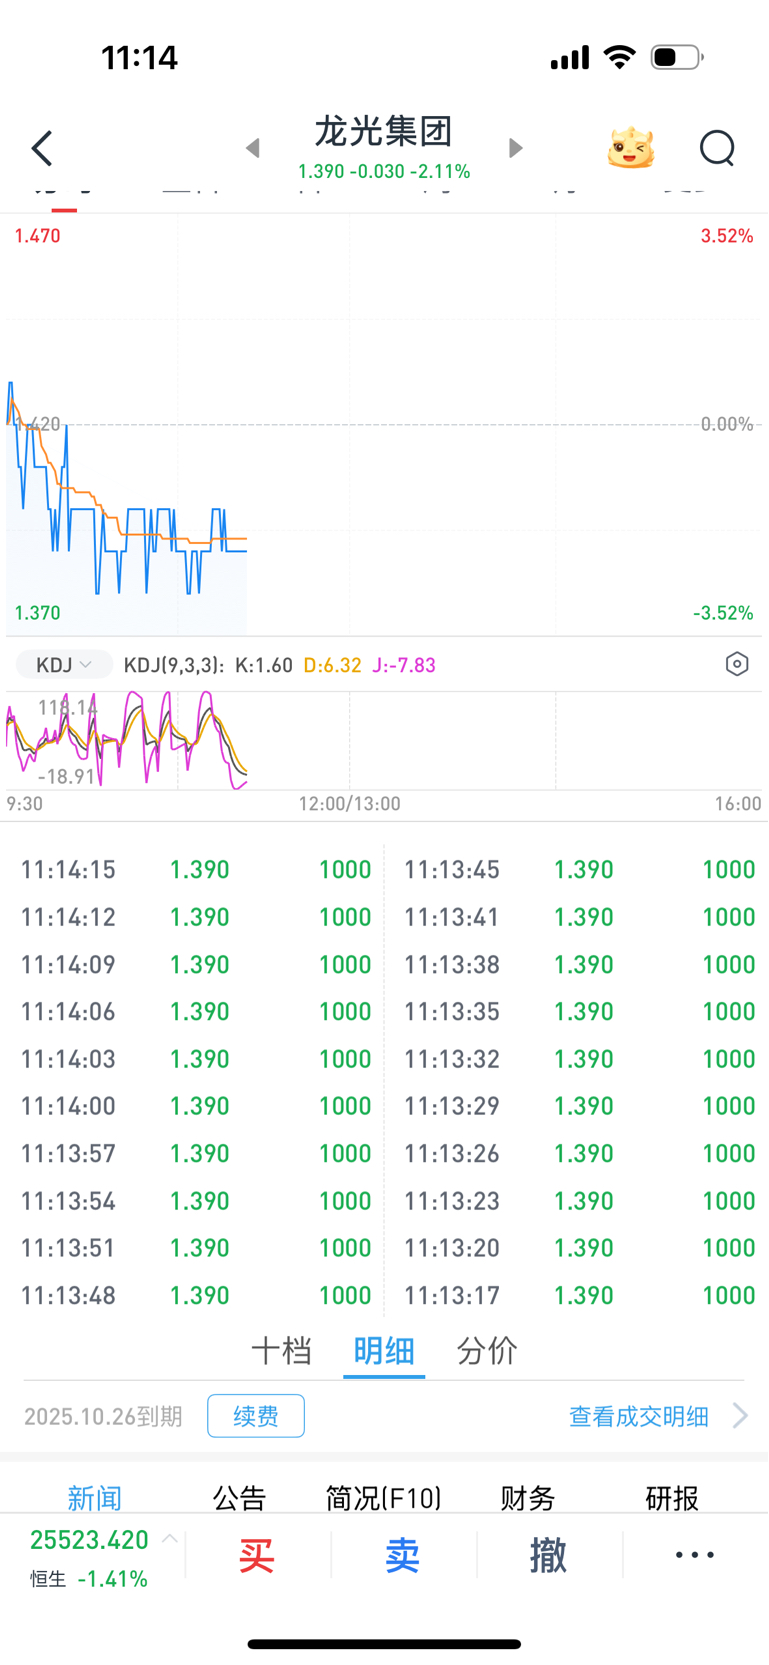Screen dimensions: 769x1665
Task: Tap the 2025.10.26到期 expiry text
Action: (103, 1416)
